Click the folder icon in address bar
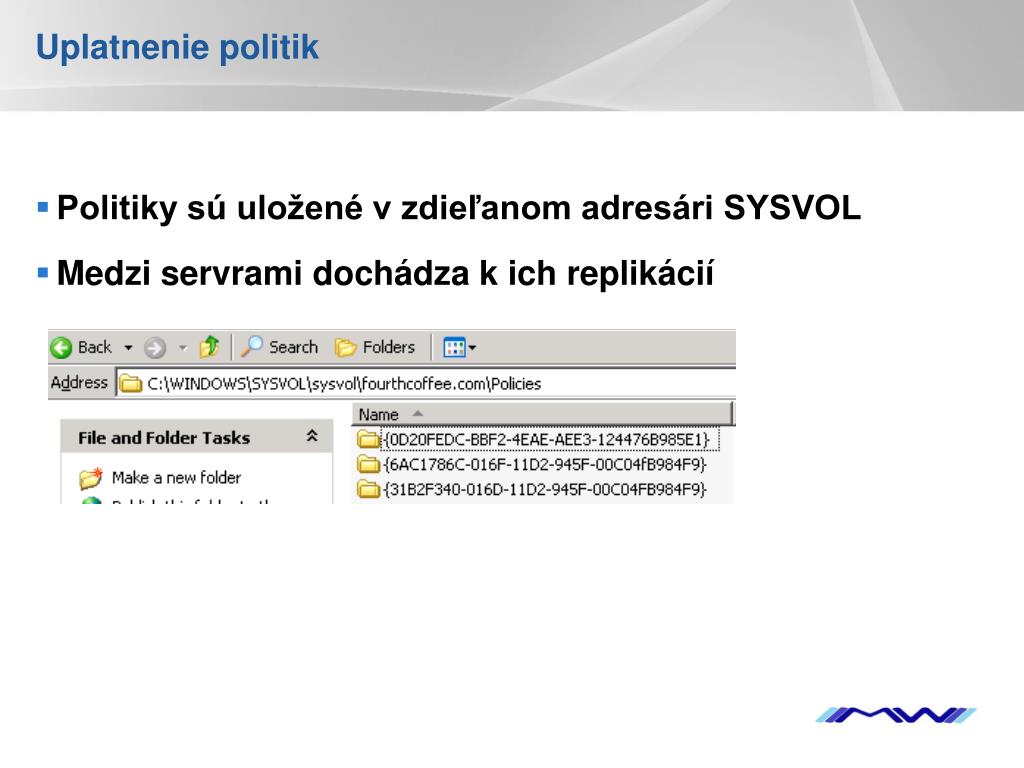1024x768 pixels. coord(131,383)
